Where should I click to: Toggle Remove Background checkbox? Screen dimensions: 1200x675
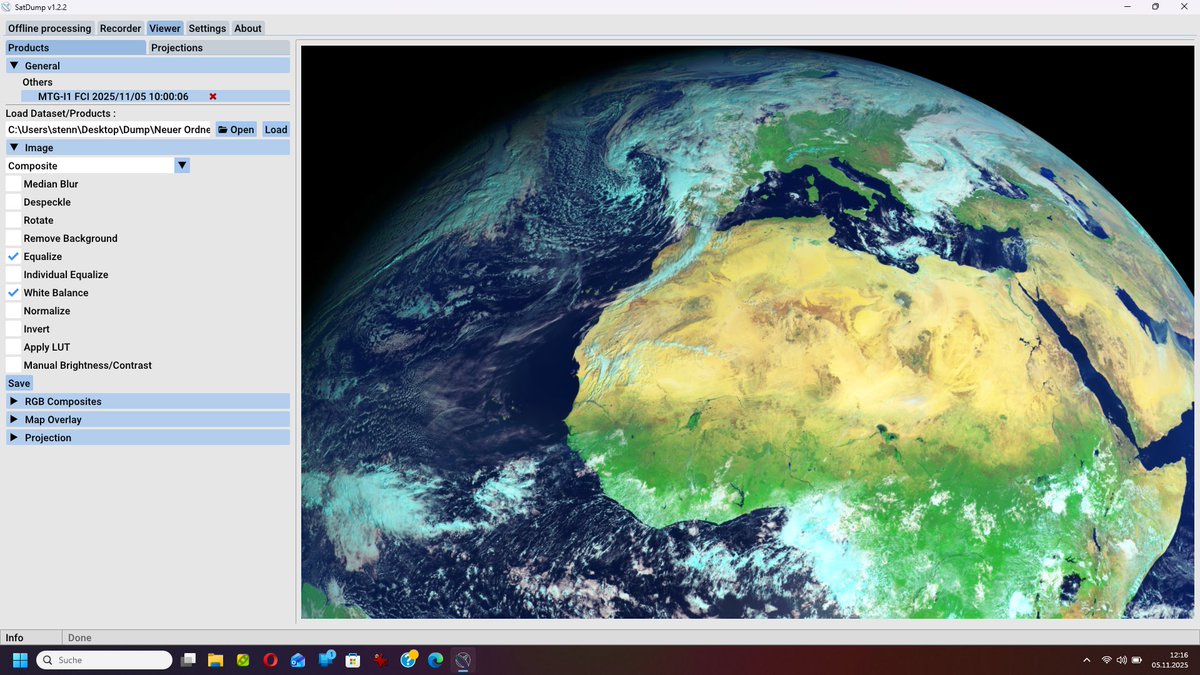coord(13,238)
